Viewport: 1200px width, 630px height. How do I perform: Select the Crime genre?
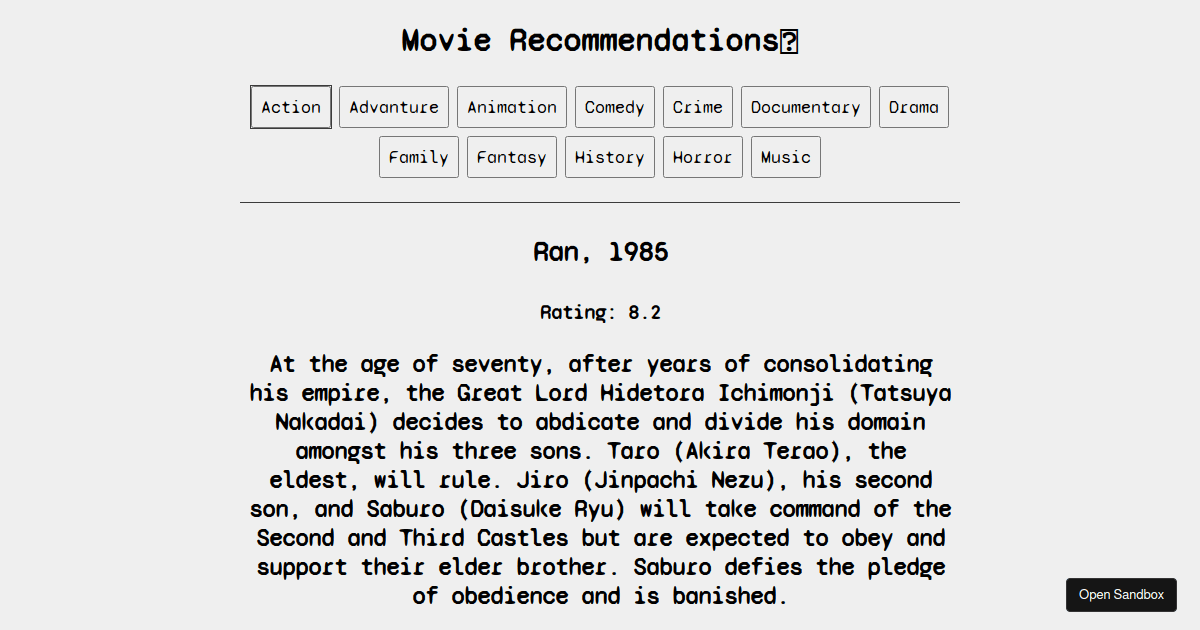coord(697,107)
